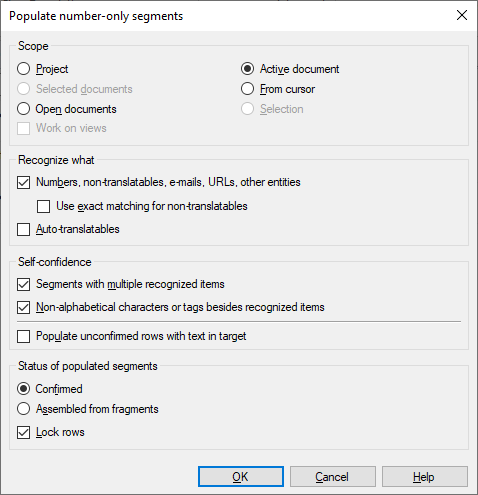Select Confirmed status radio button
The height and width of the screenshot is (495, 478).
(x=23, y=389)
